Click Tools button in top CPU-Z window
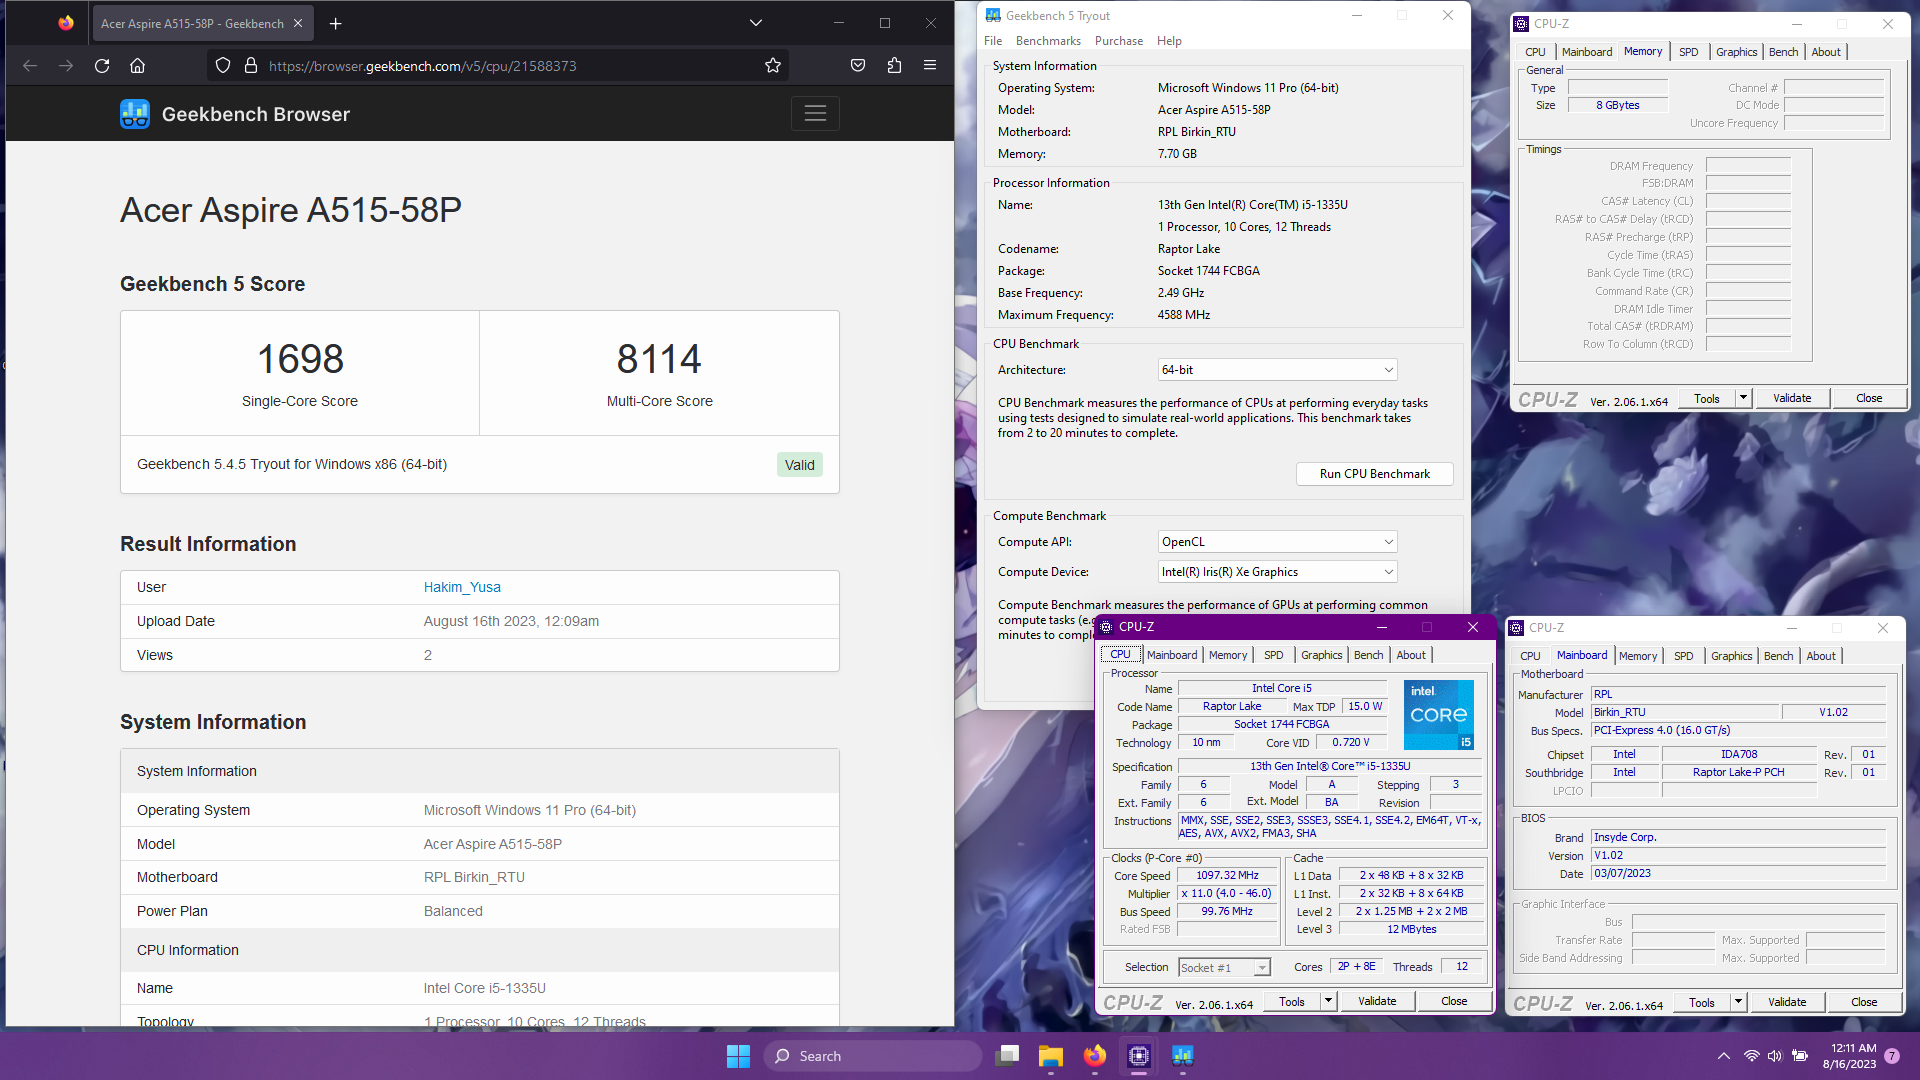 coord(1707,398)
